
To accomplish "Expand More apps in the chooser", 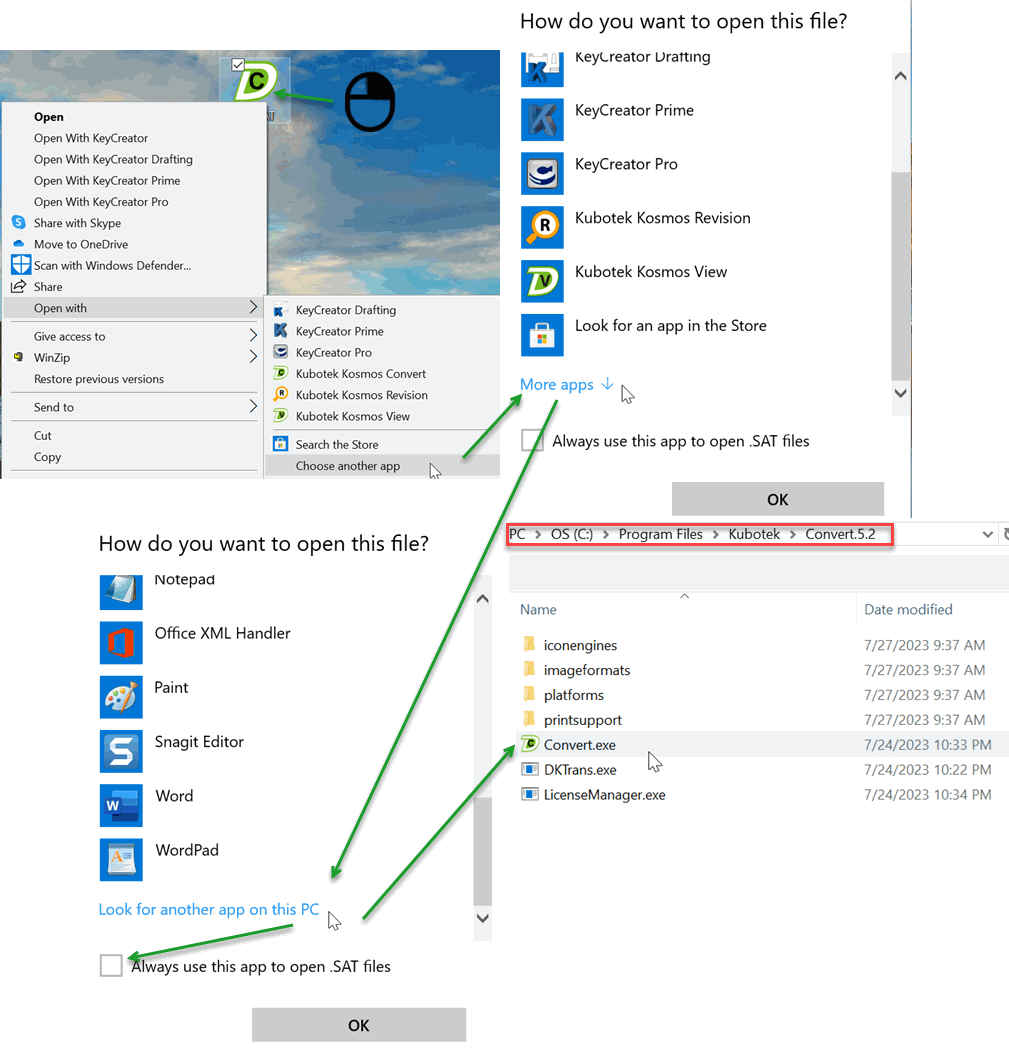I will 556,384.
